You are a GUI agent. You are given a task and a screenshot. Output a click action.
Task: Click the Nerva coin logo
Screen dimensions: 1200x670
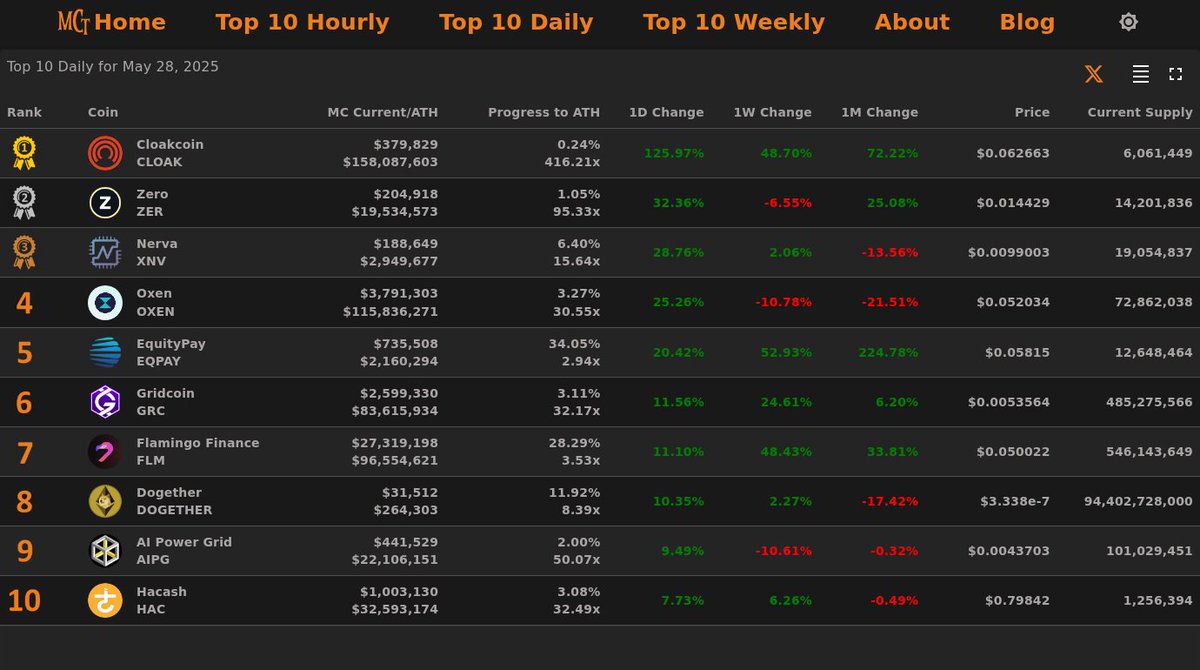click(105, 253)
